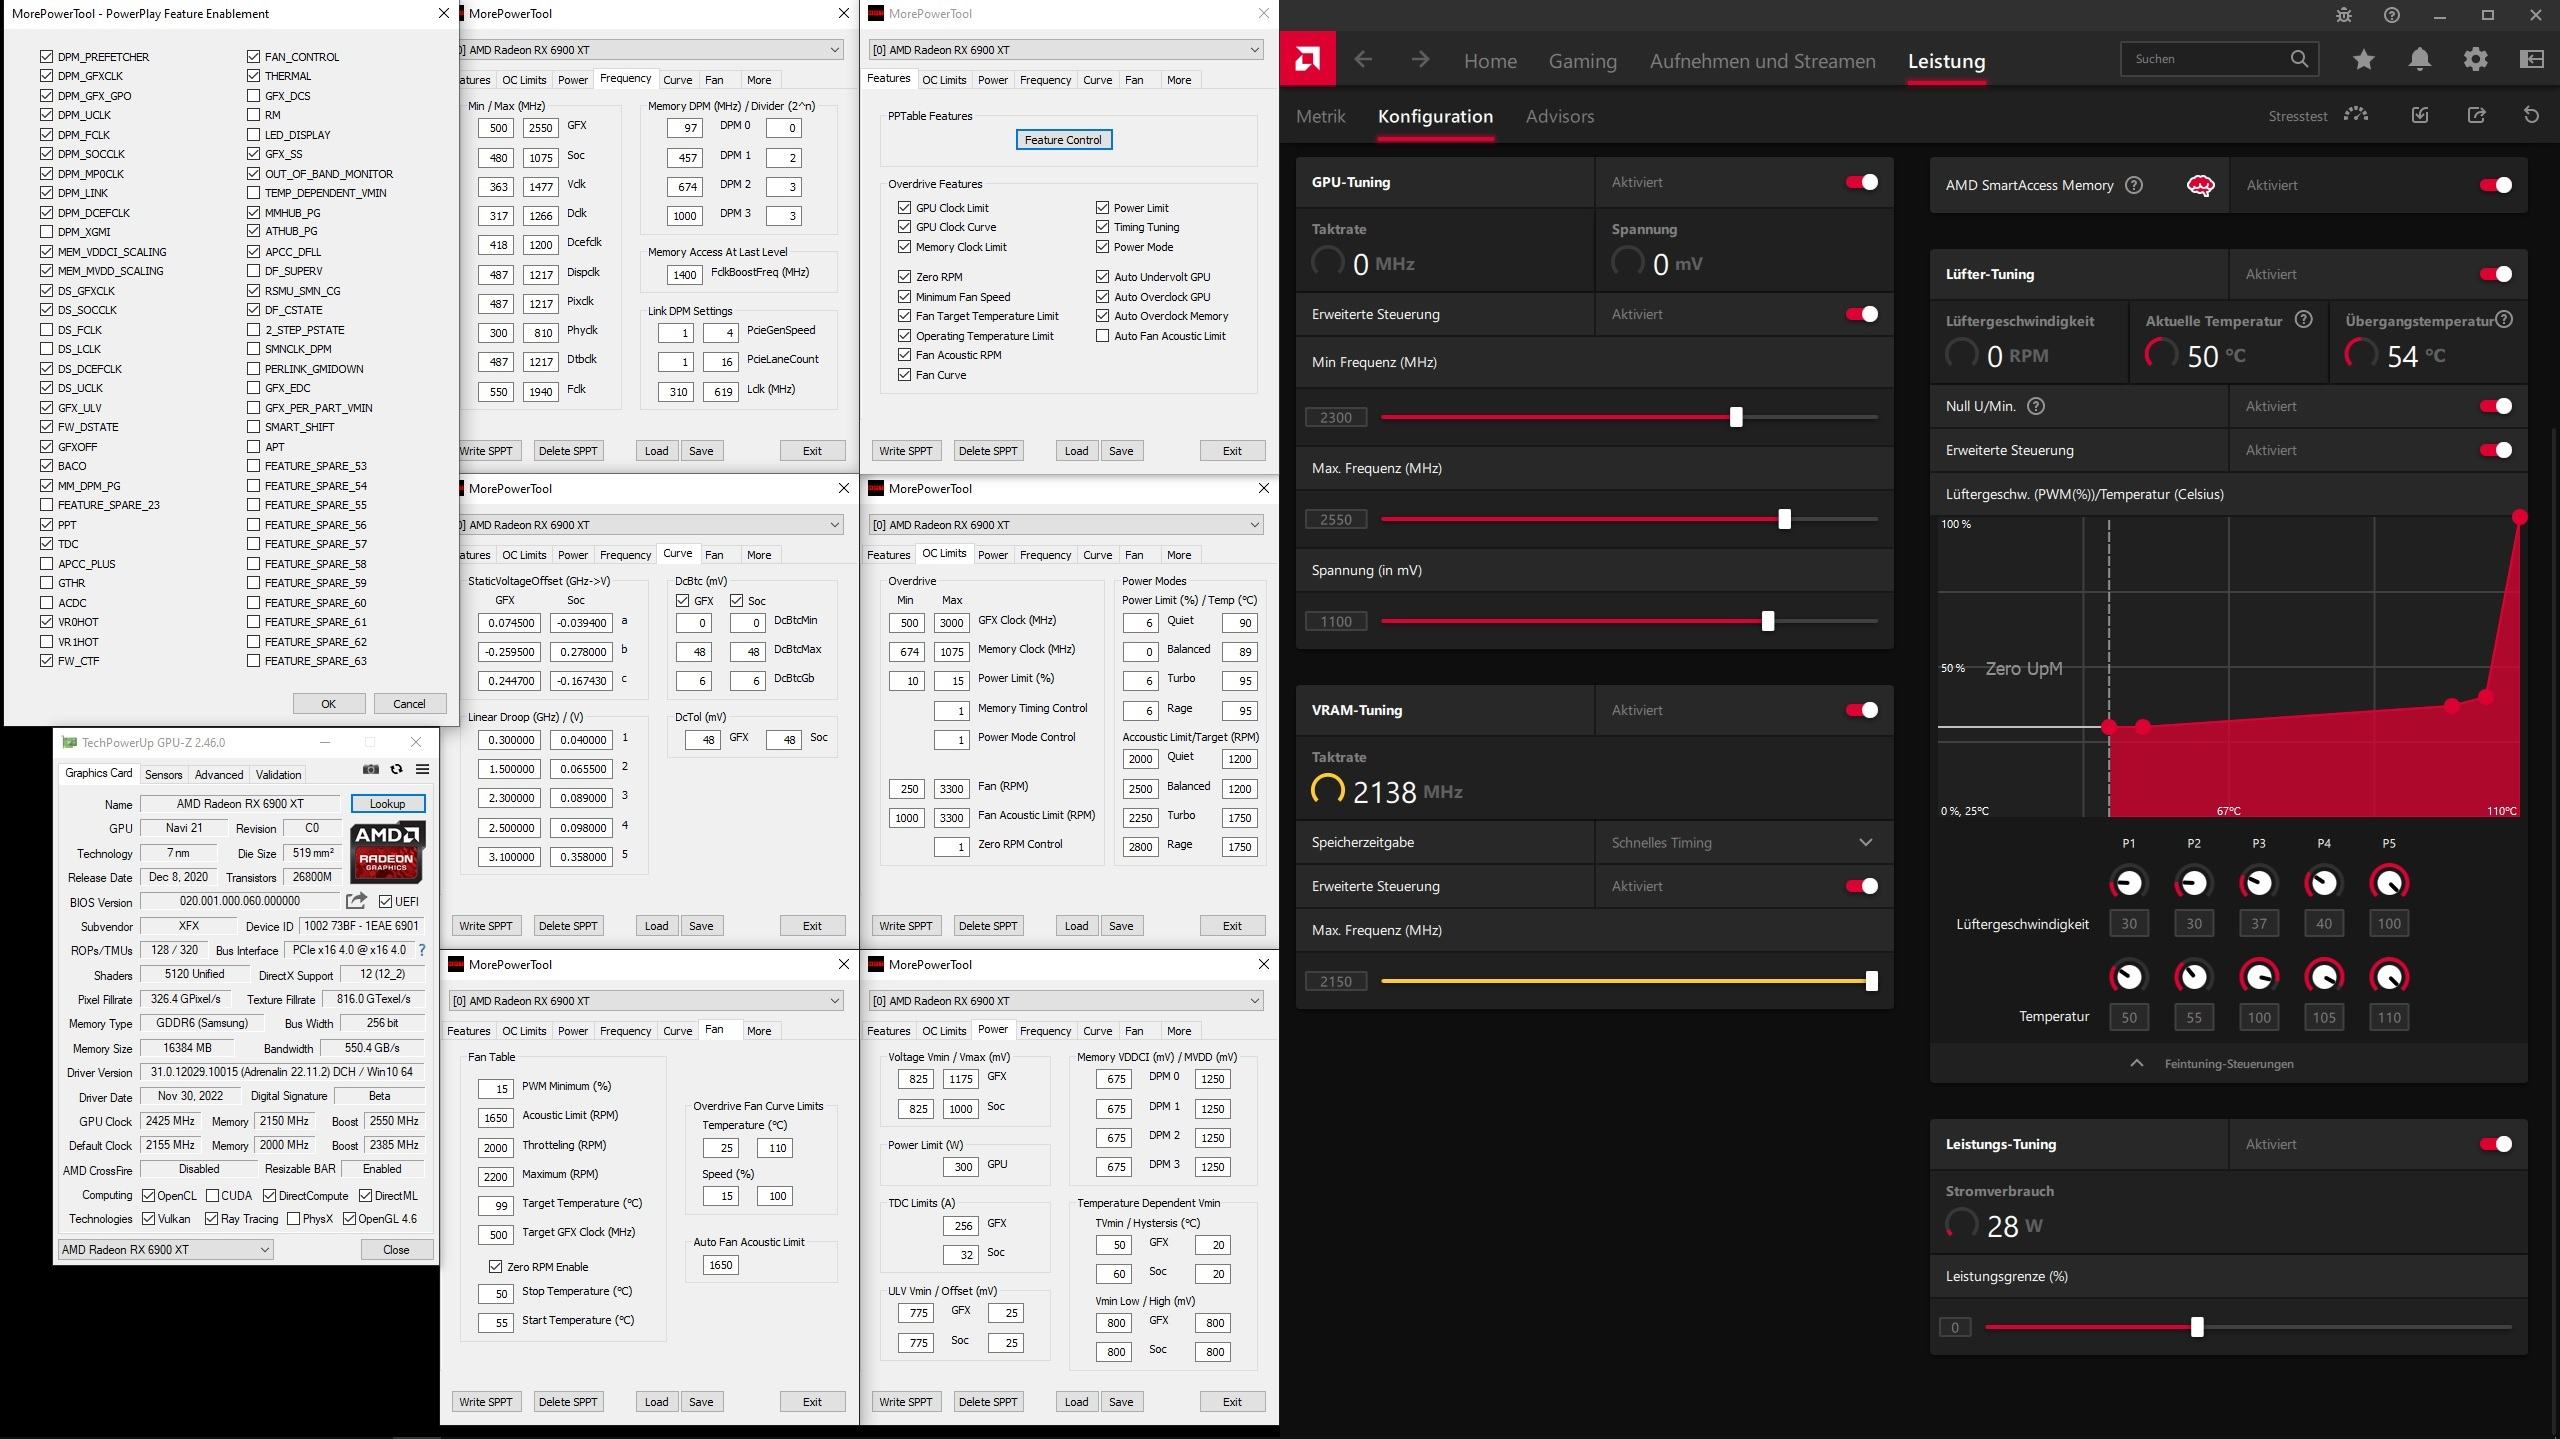The image size is (2560, 1439).
Task: Open the GPU dropdown in the MorePowerTool OC Limits window
Action: point(1066,525)
